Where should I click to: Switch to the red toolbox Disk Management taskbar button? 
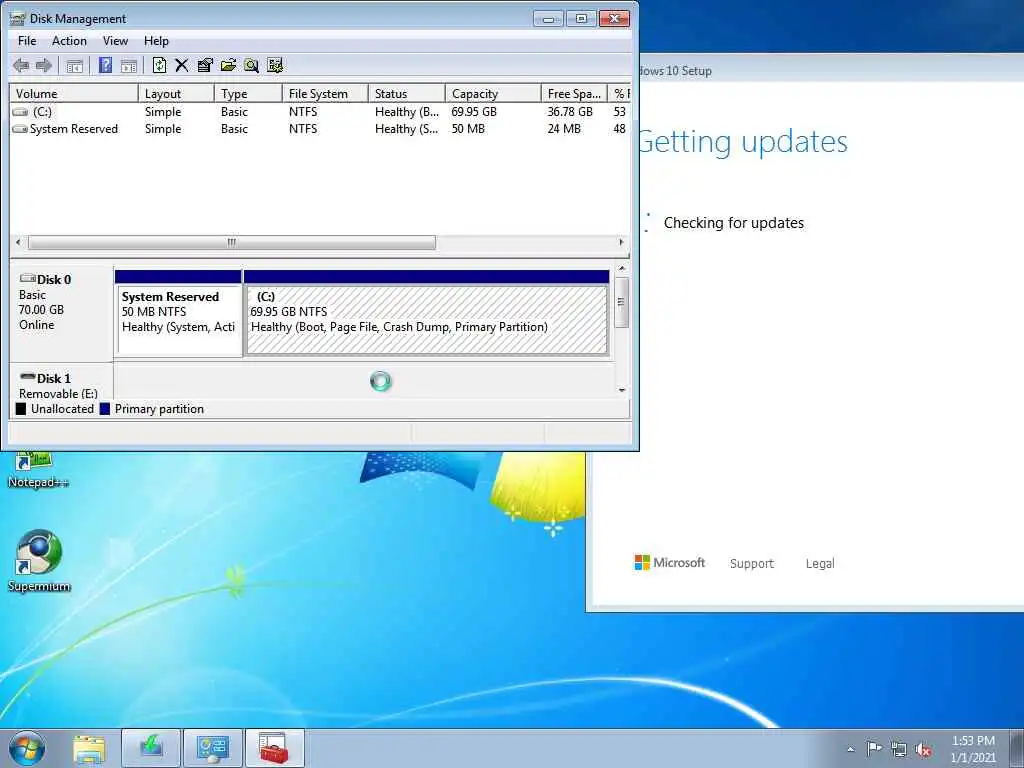[274, 749]
